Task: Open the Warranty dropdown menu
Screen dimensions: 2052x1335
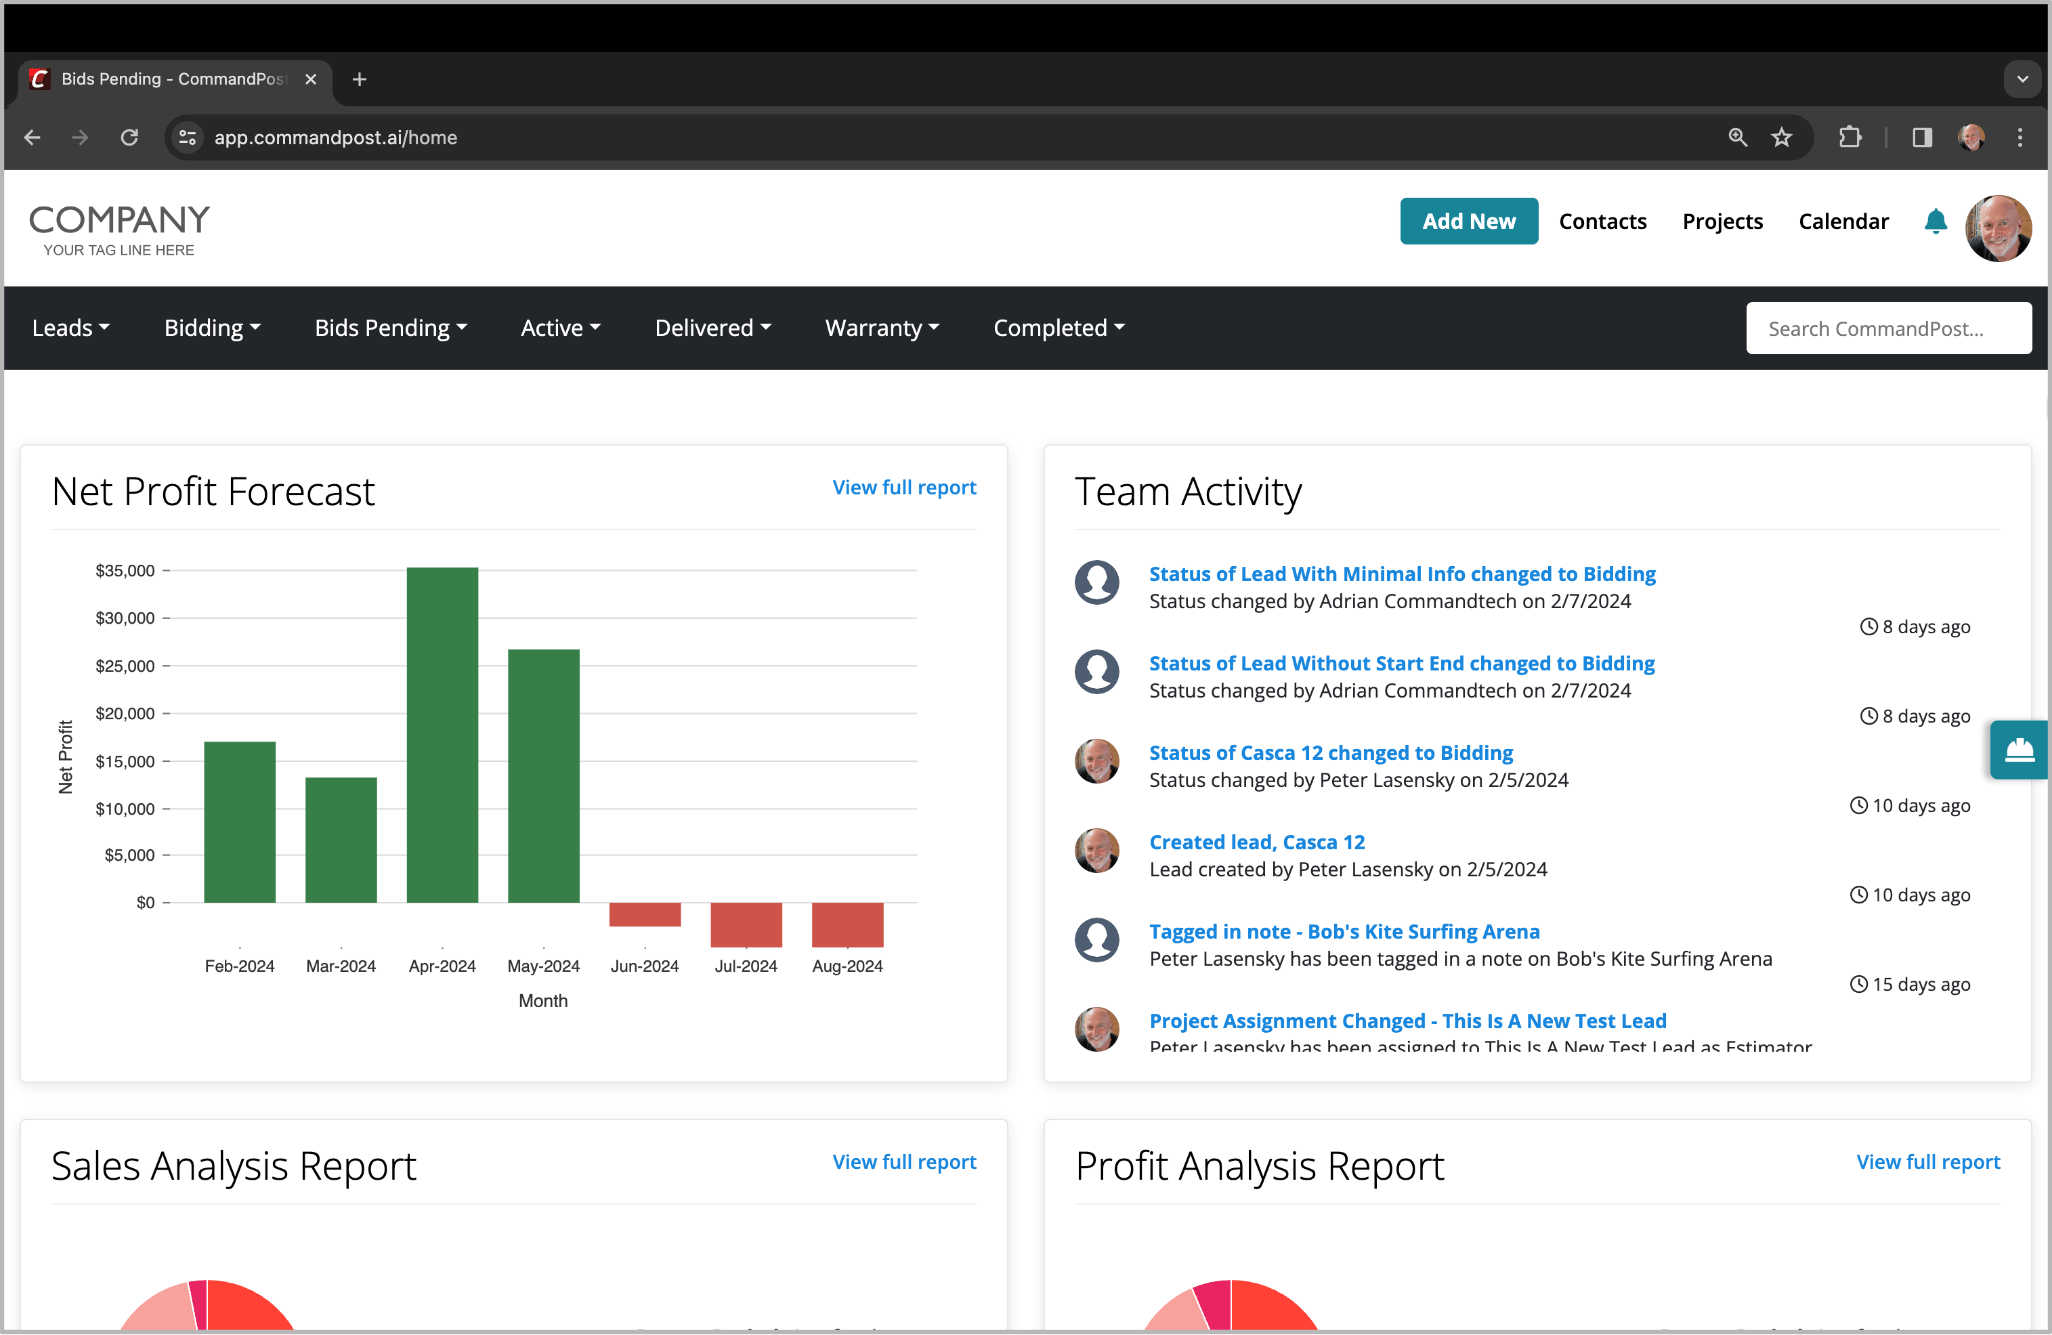Action: [x=881, y=328]
